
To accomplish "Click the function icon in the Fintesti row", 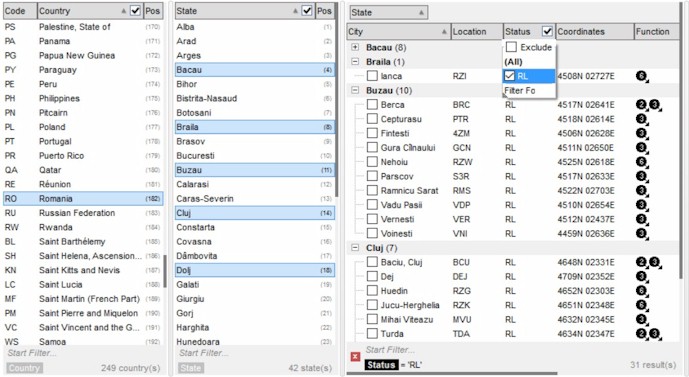I will click(x=641, y=134).
